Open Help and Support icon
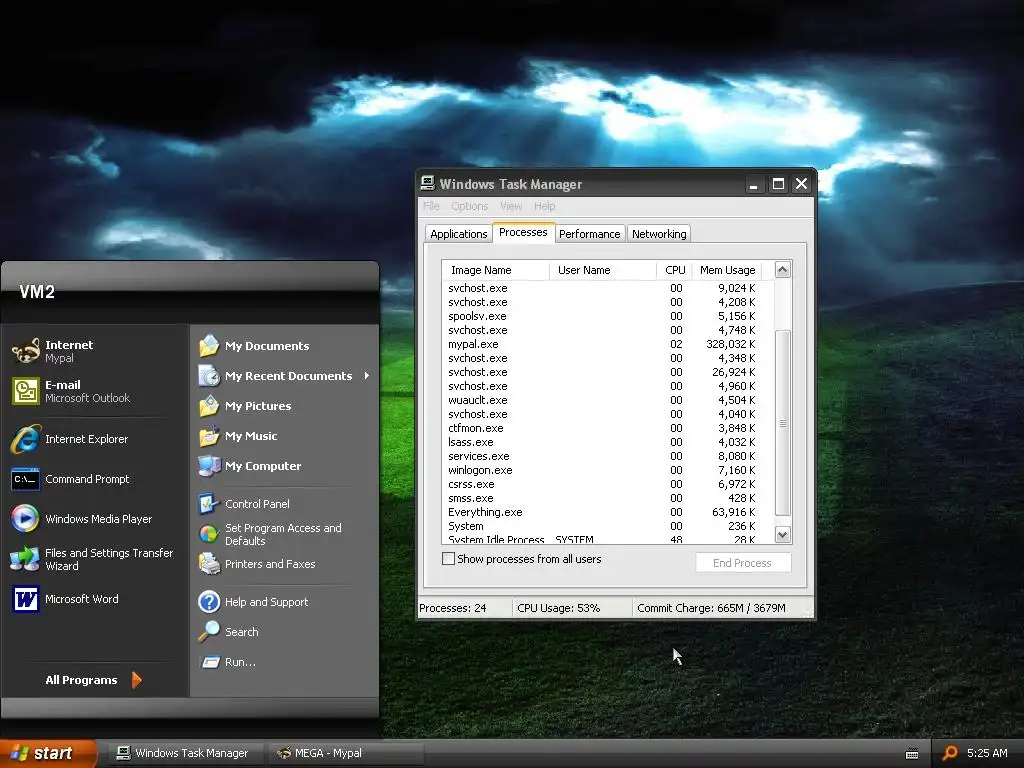 209,601
